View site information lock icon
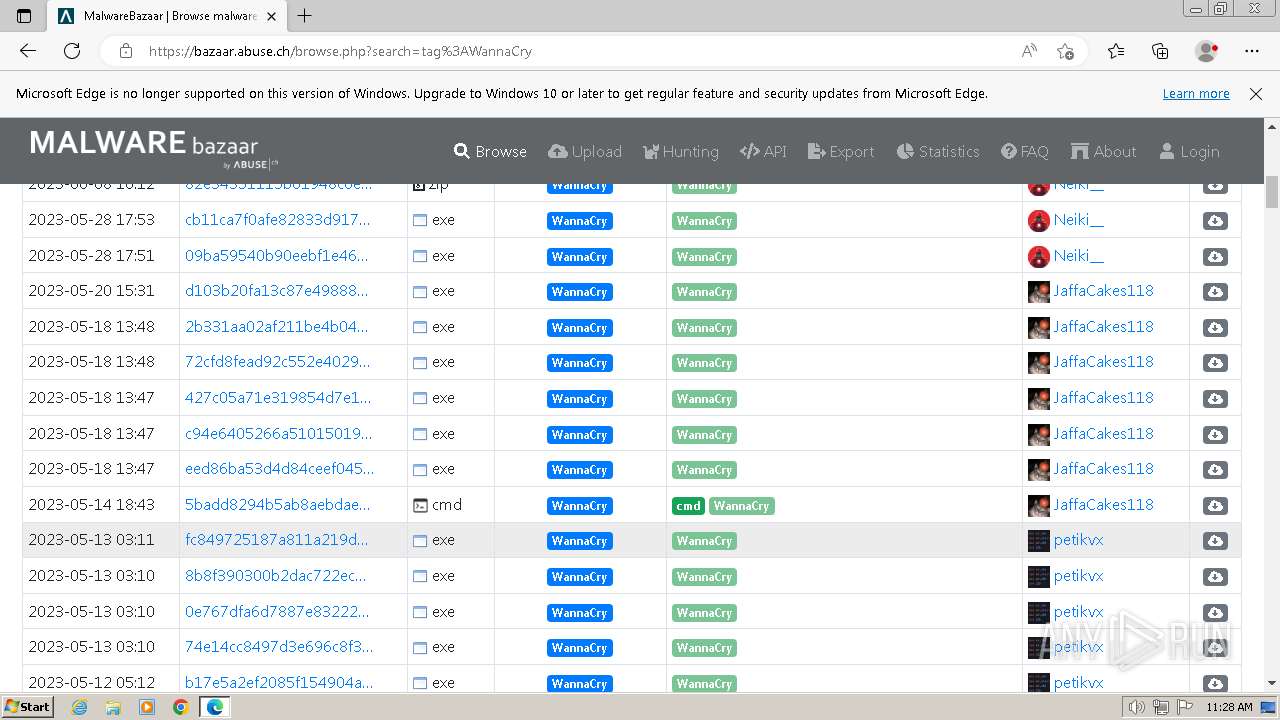The width and height of the screenshot is (1280, 720). pyautogui.click(x=126, y=51)
